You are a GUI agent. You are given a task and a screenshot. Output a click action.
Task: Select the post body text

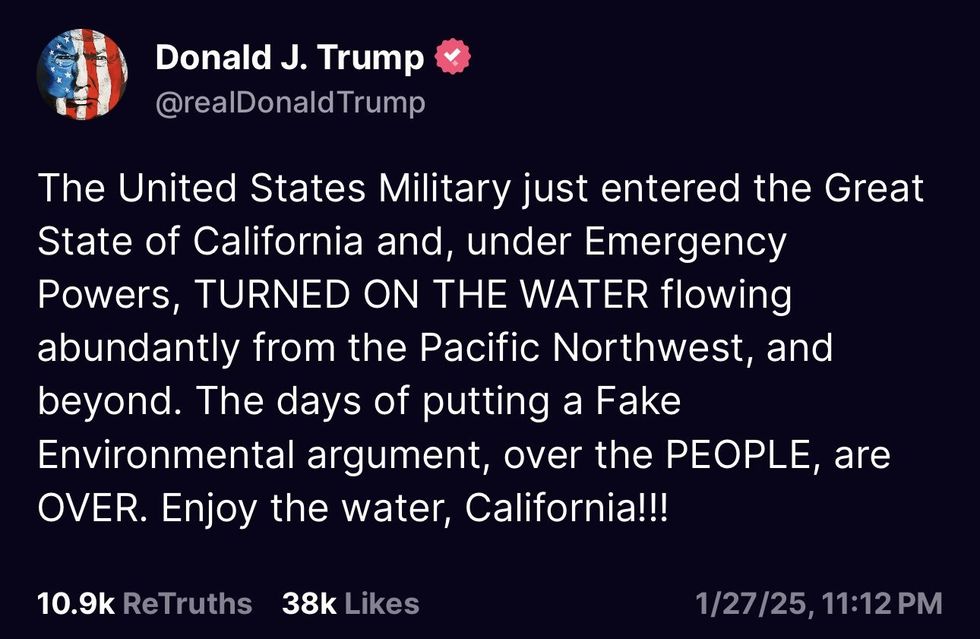(x=480, y=345)
